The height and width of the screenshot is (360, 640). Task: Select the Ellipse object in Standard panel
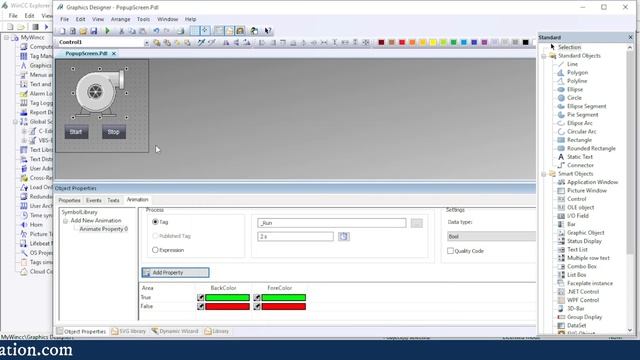pos(575,89)
